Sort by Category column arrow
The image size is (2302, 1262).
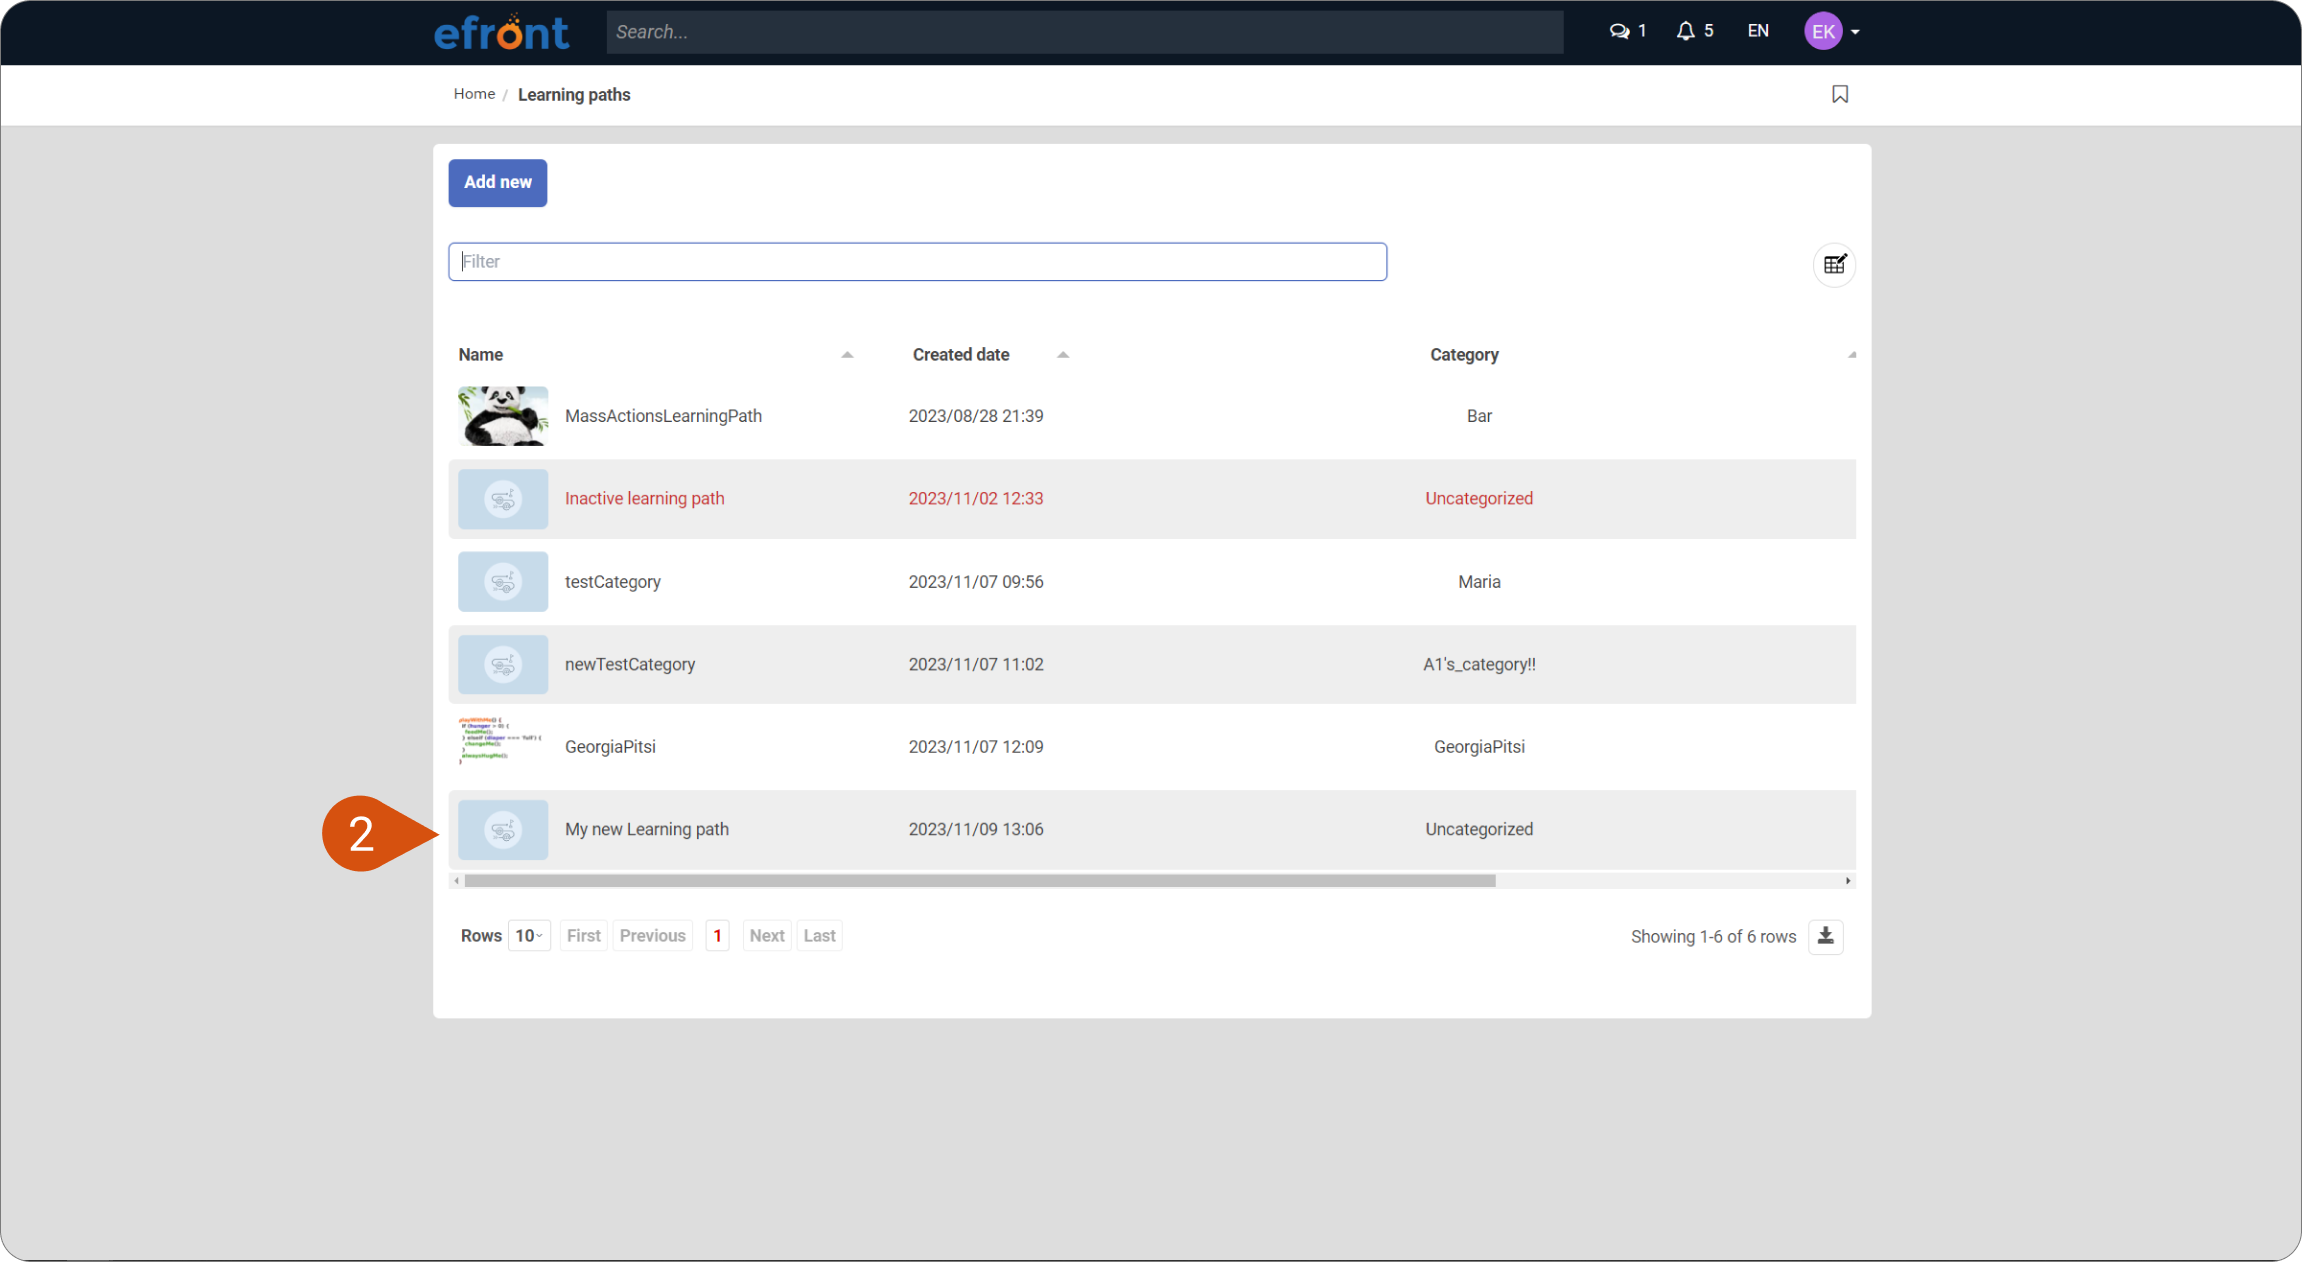coord(1852,355)
